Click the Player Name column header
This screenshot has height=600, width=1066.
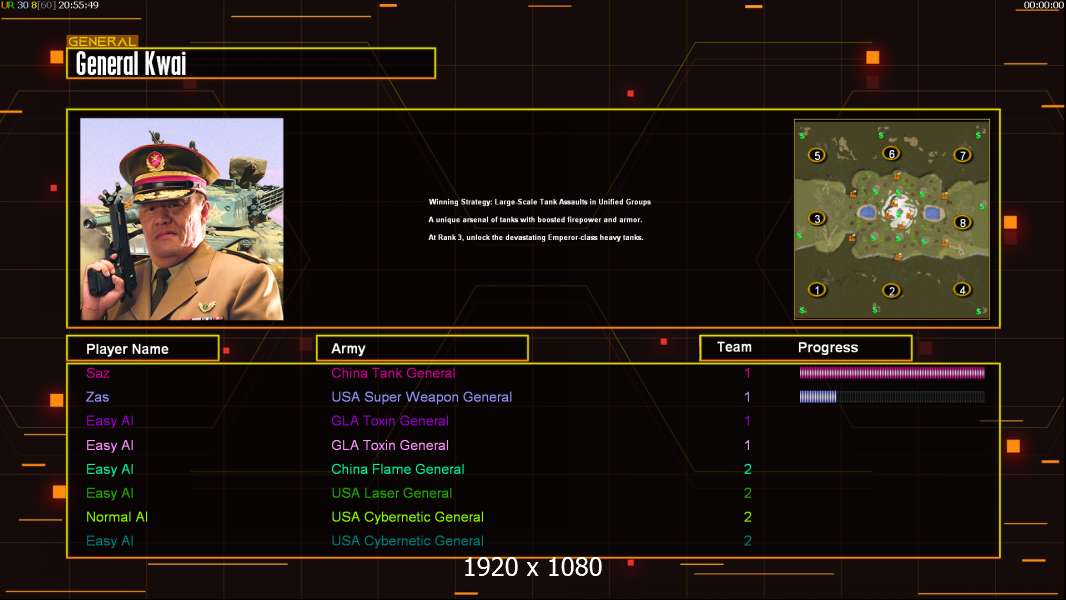coord(143,349)
